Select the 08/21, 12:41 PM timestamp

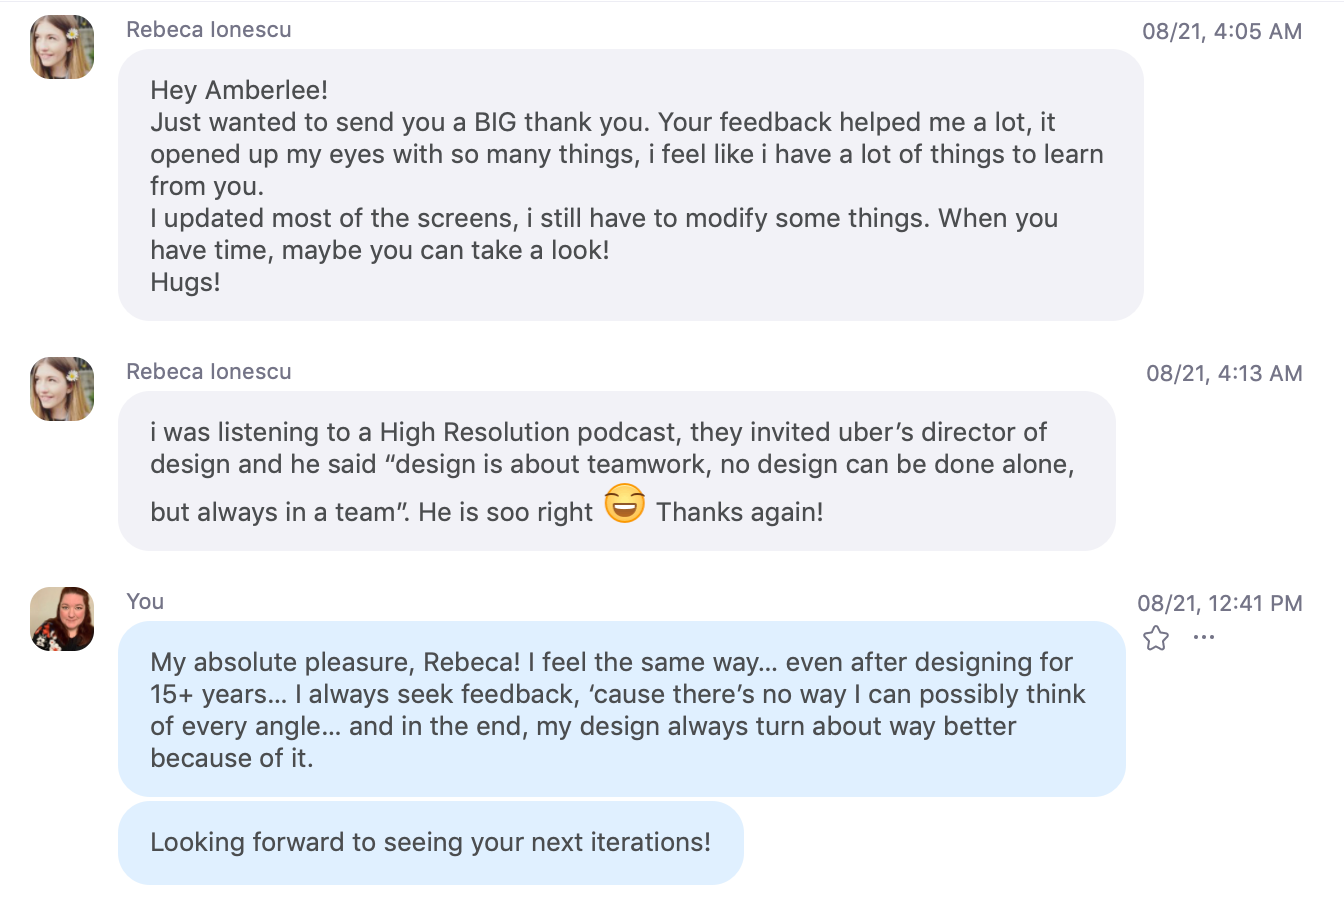(1220, 604)
